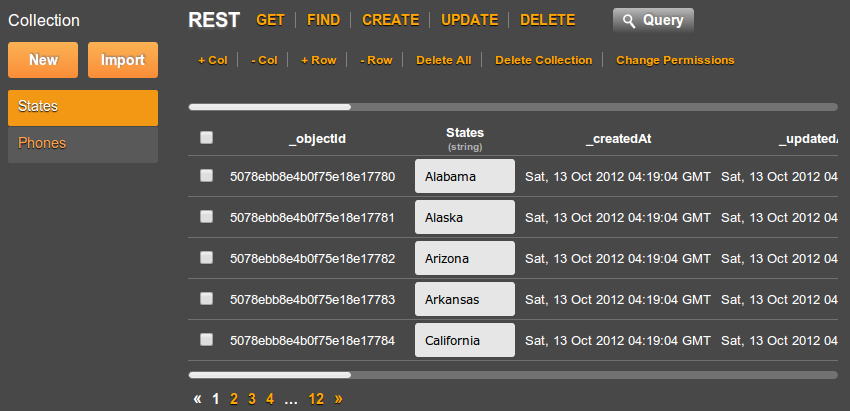Edit the Alaska state field
Image resolution: width=850 pixels, height=411 pixels.
(x=464, y=217)
